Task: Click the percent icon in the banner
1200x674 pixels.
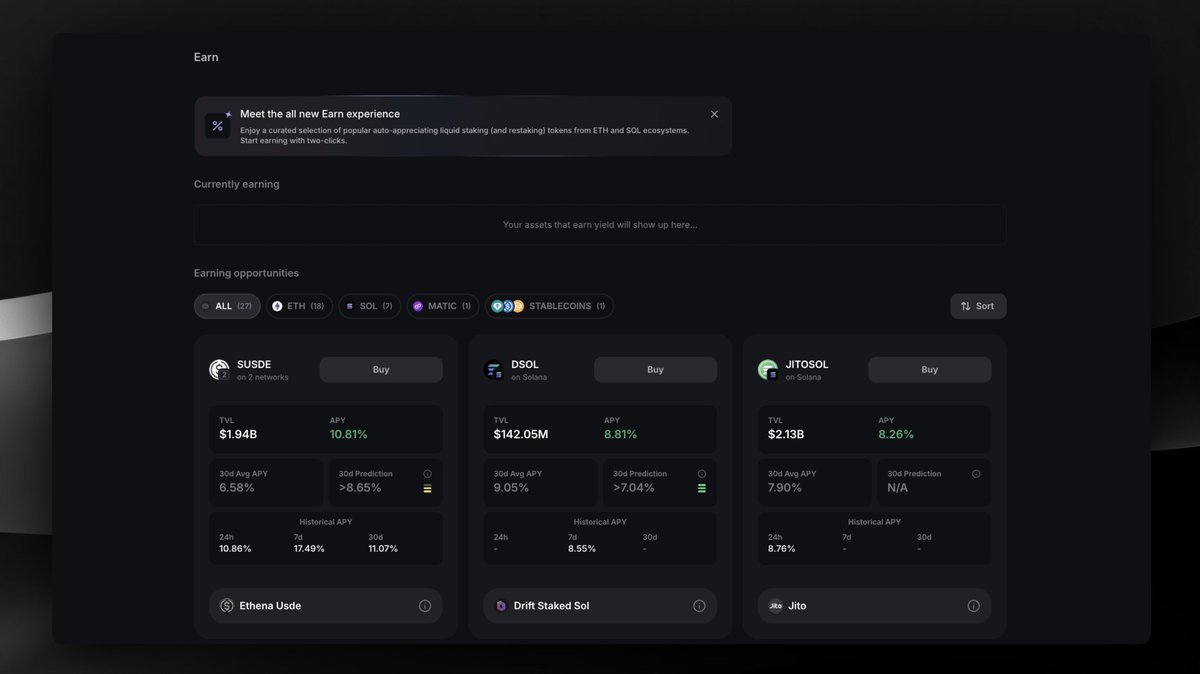Action: point(218,126)
